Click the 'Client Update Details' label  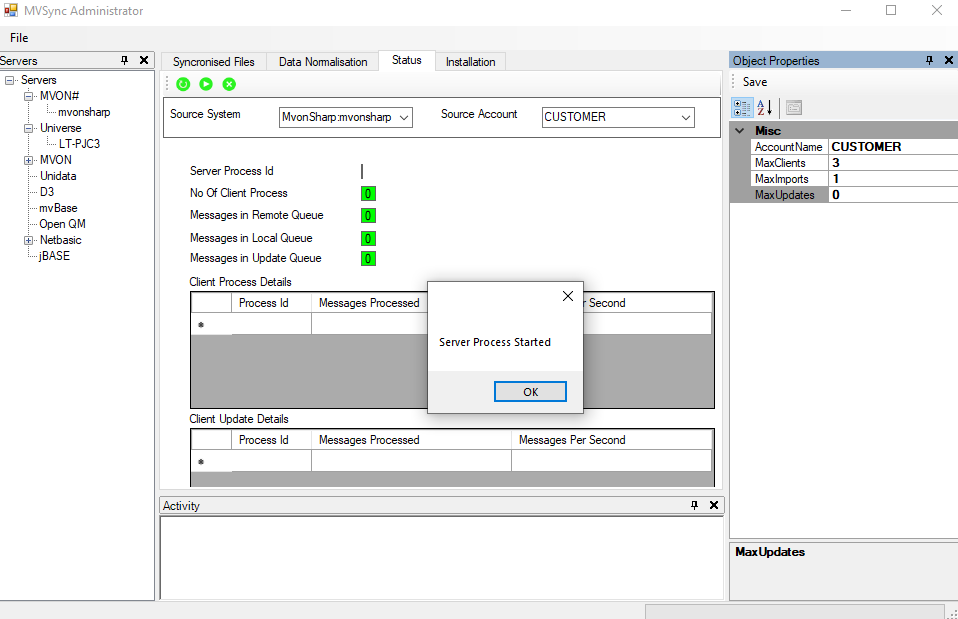pyautogui.click(x=239, y=419)
